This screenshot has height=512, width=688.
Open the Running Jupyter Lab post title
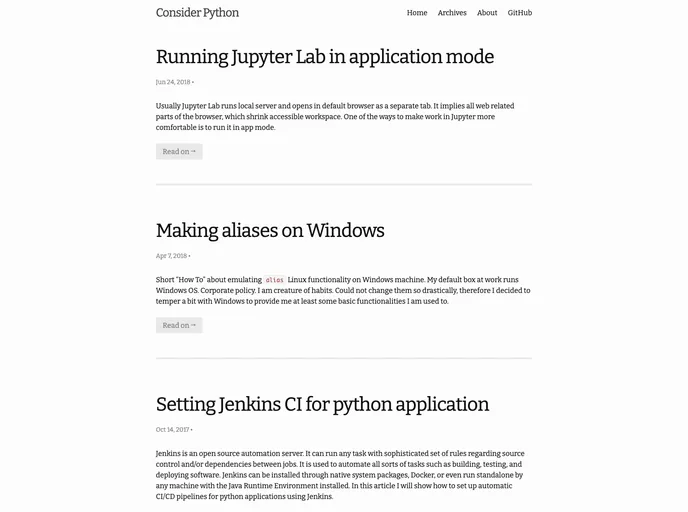tap(325, 57)
